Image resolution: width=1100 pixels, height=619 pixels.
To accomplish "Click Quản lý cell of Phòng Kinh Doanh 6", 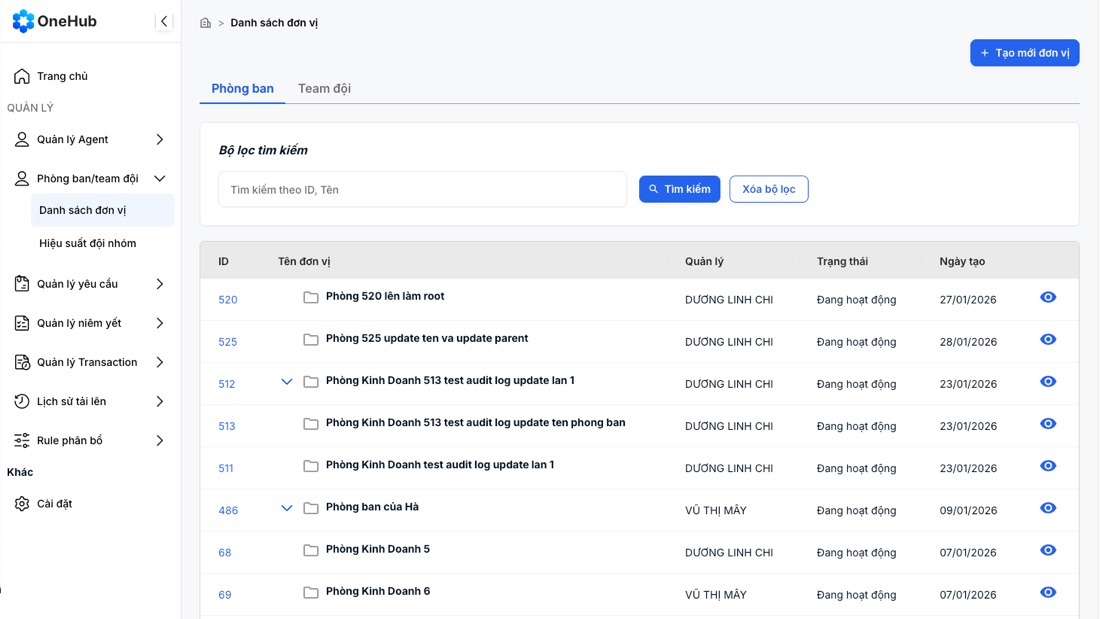I will pos(716,594).
